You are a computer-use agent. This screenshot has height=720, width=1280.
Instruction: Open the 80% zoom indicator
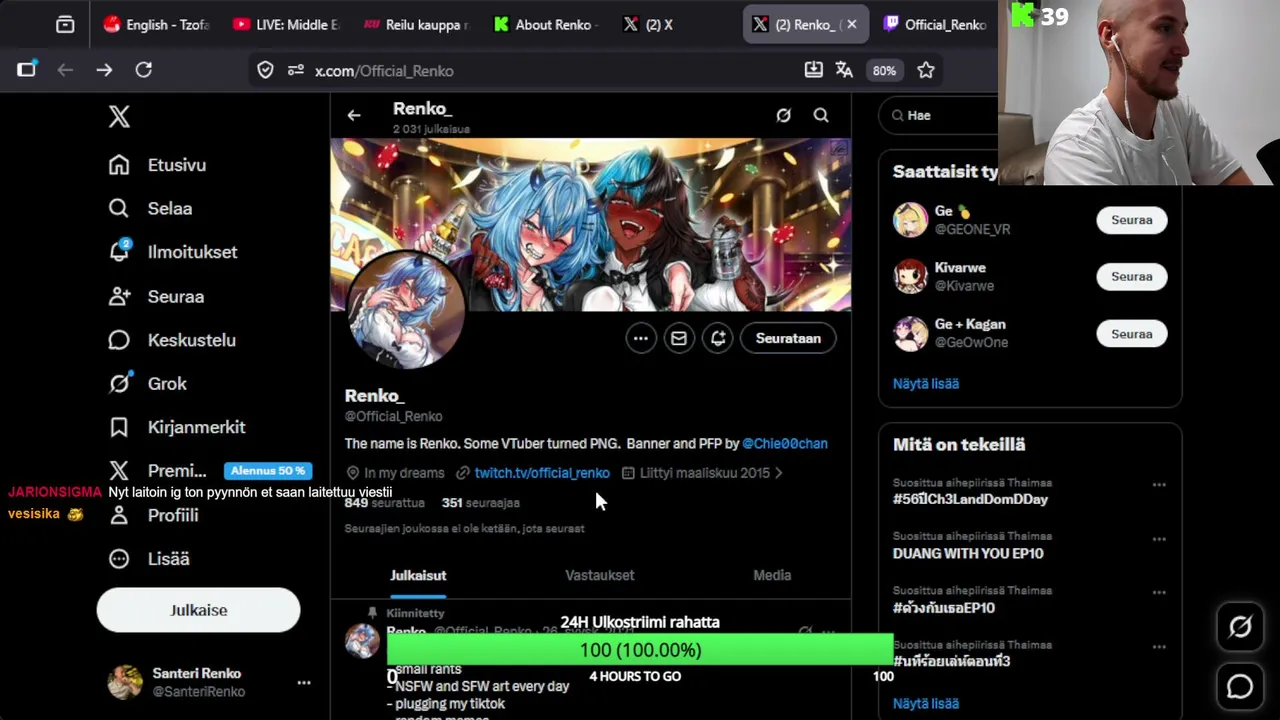pyautogui.click(x=884, y=70)
